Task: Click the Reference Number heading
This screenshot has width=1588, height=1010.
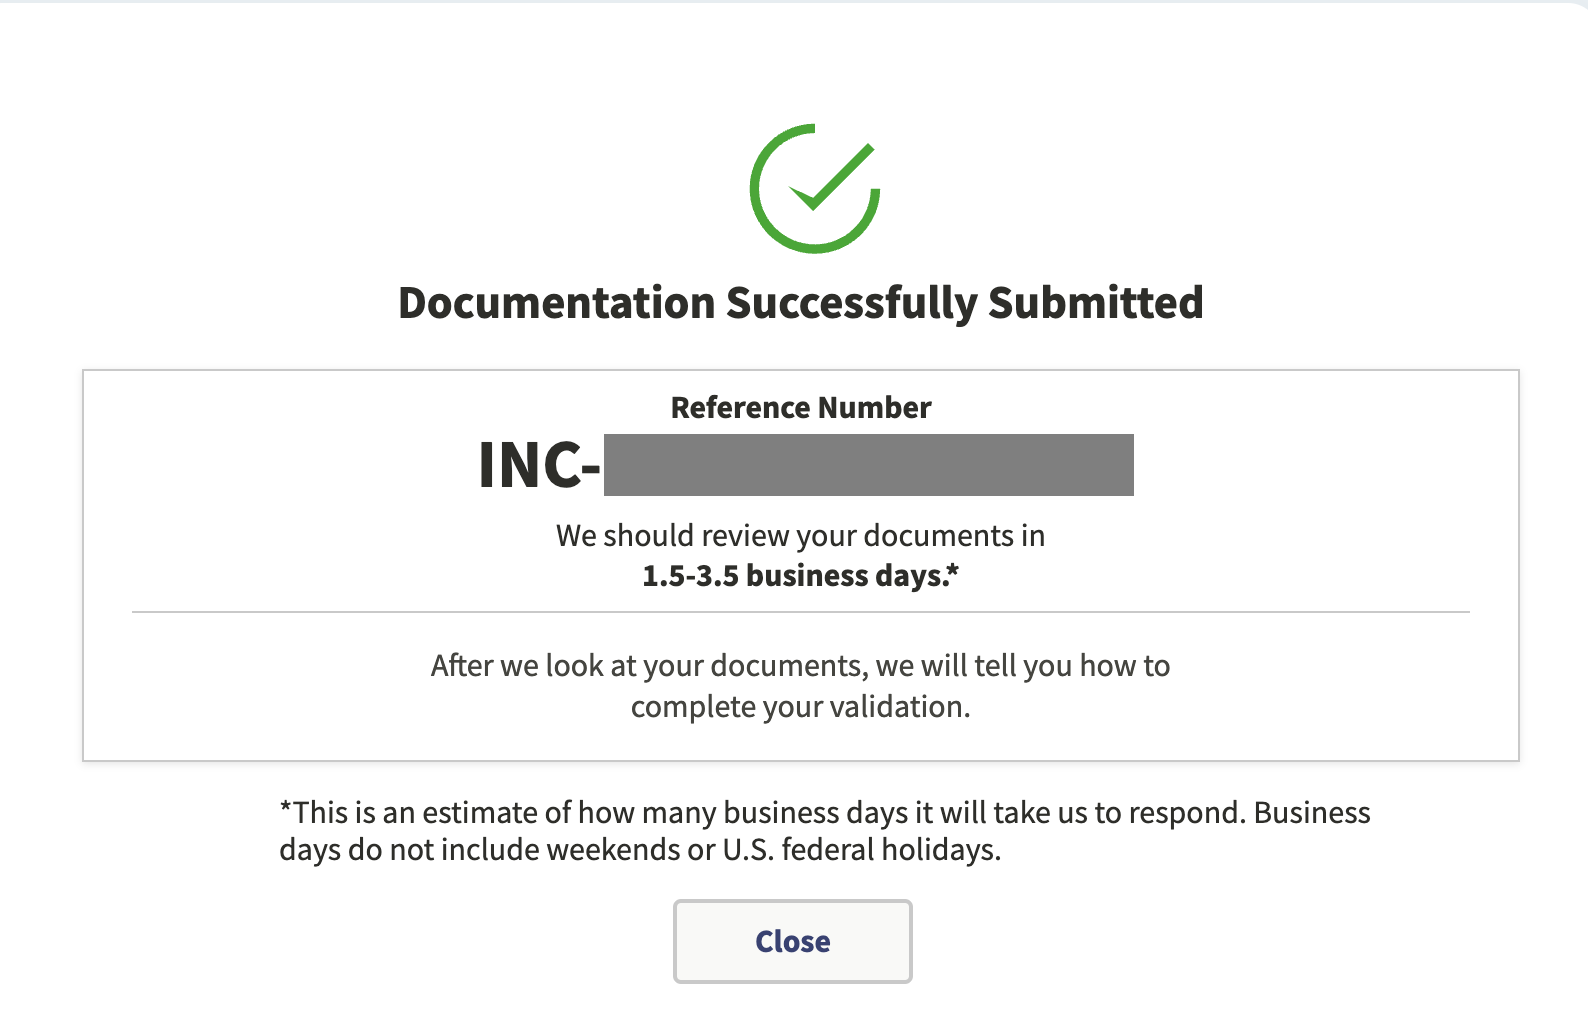Action: [800, 407]
